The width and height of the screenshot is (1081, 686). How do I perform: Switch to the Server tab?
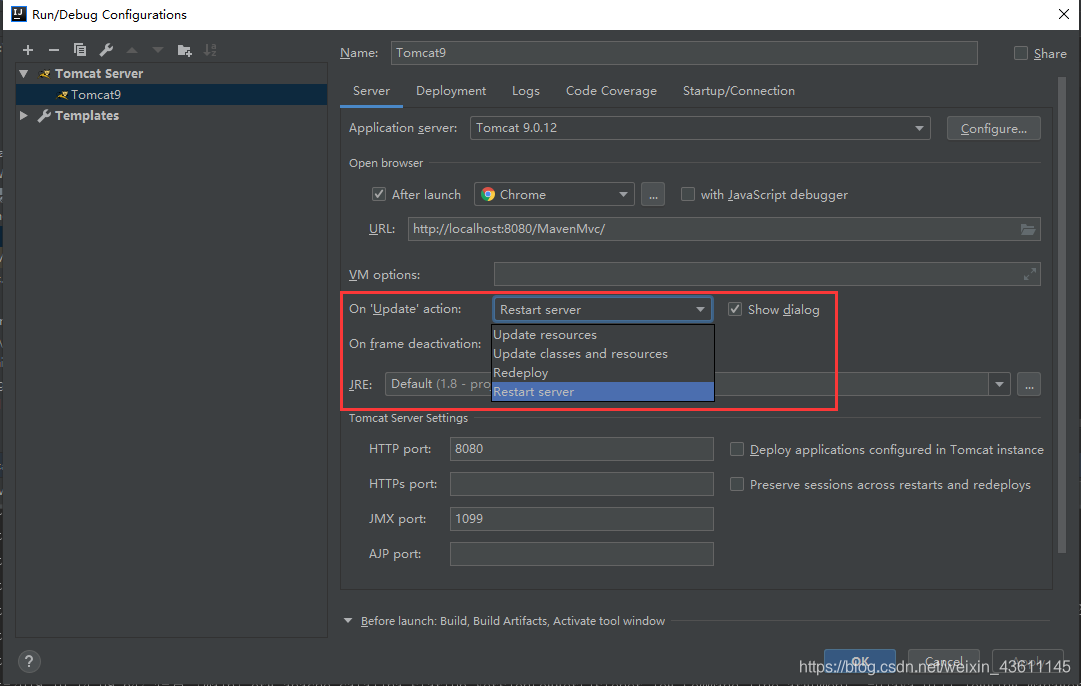(x=371, y=91)
